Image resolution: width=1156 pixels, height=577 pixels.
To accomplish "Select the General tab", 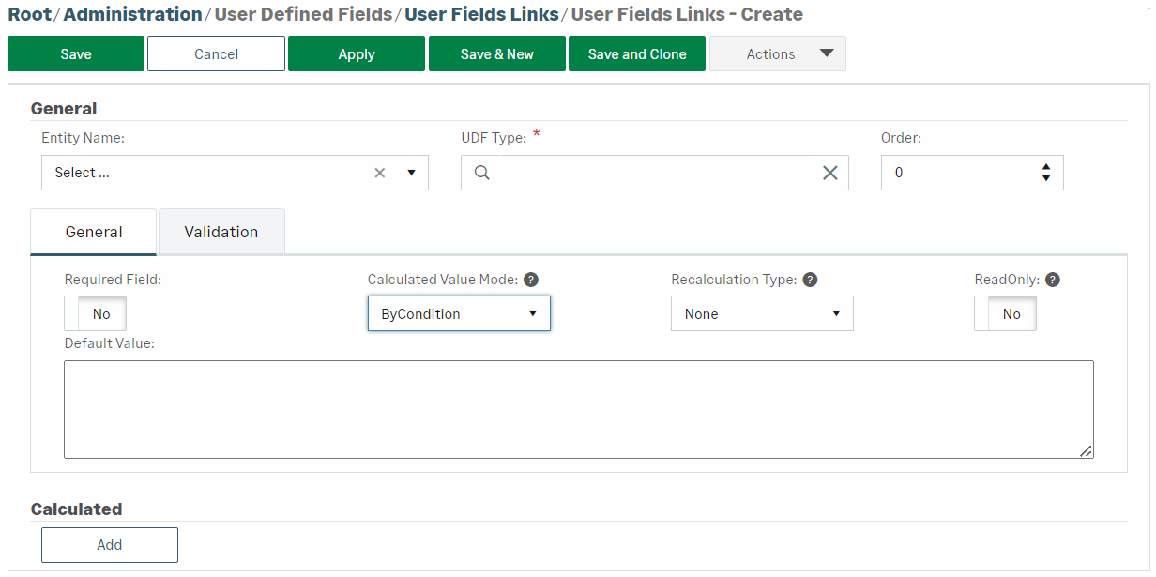I will pos(94,232).
